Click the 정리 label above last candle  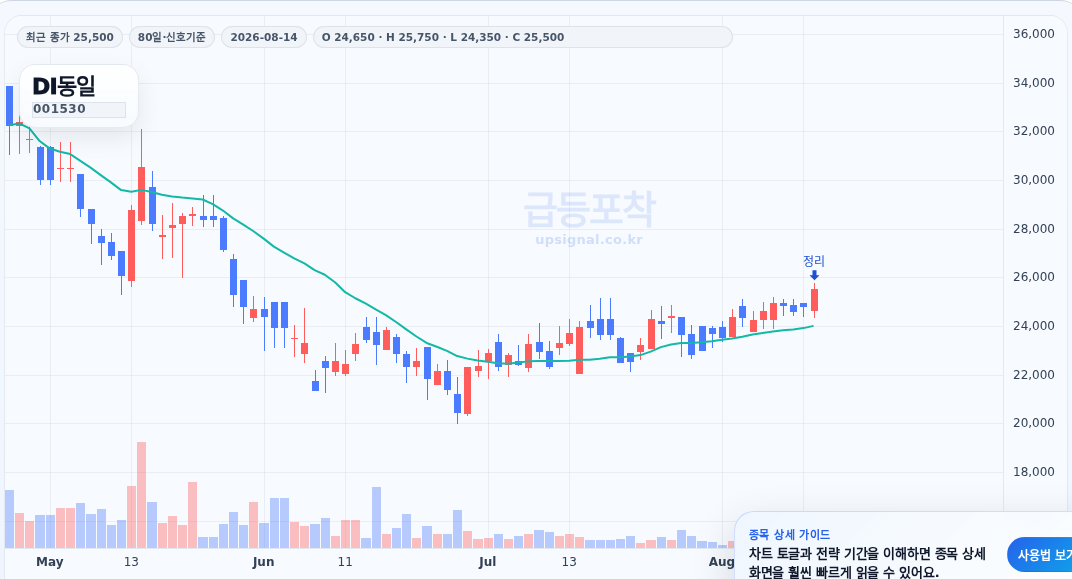coord(814,260)
